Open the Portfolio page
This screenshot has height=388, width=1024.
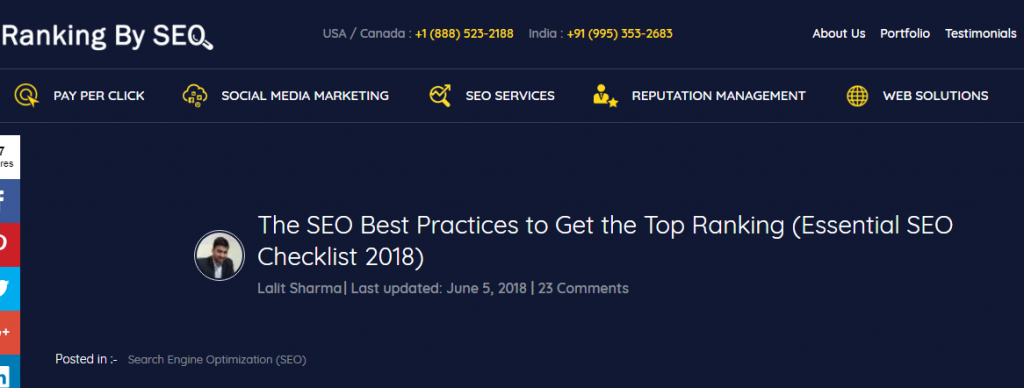(904, 33)
